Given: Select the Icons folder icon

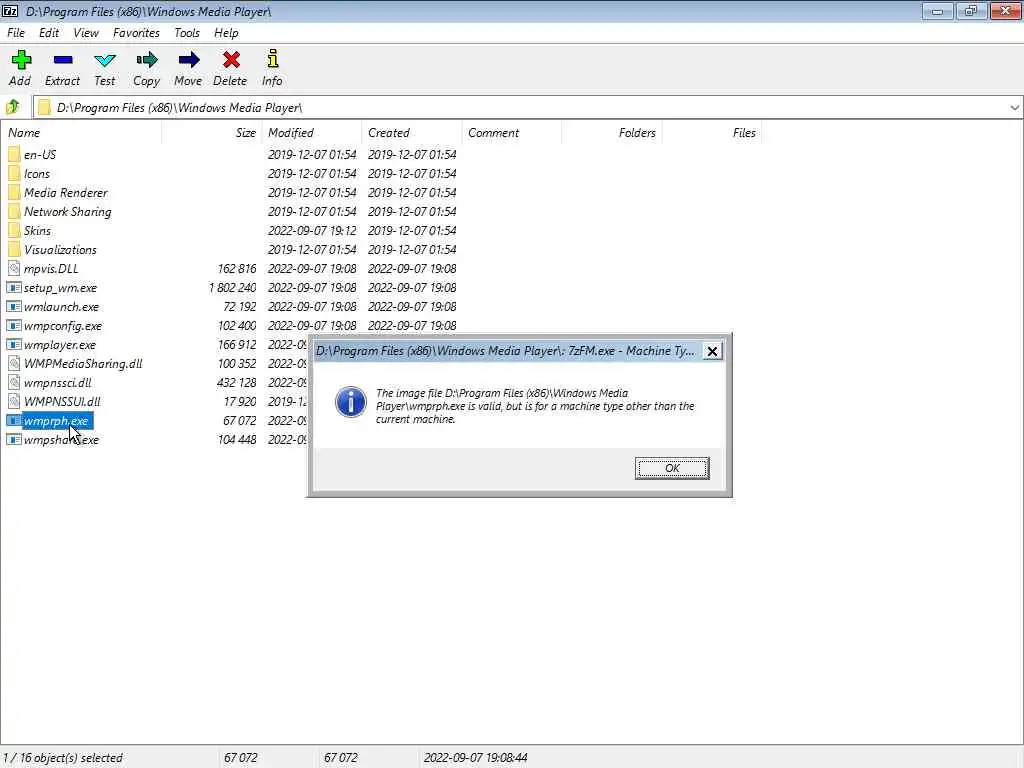Looking at the screenshot, I should coord(14,174).
